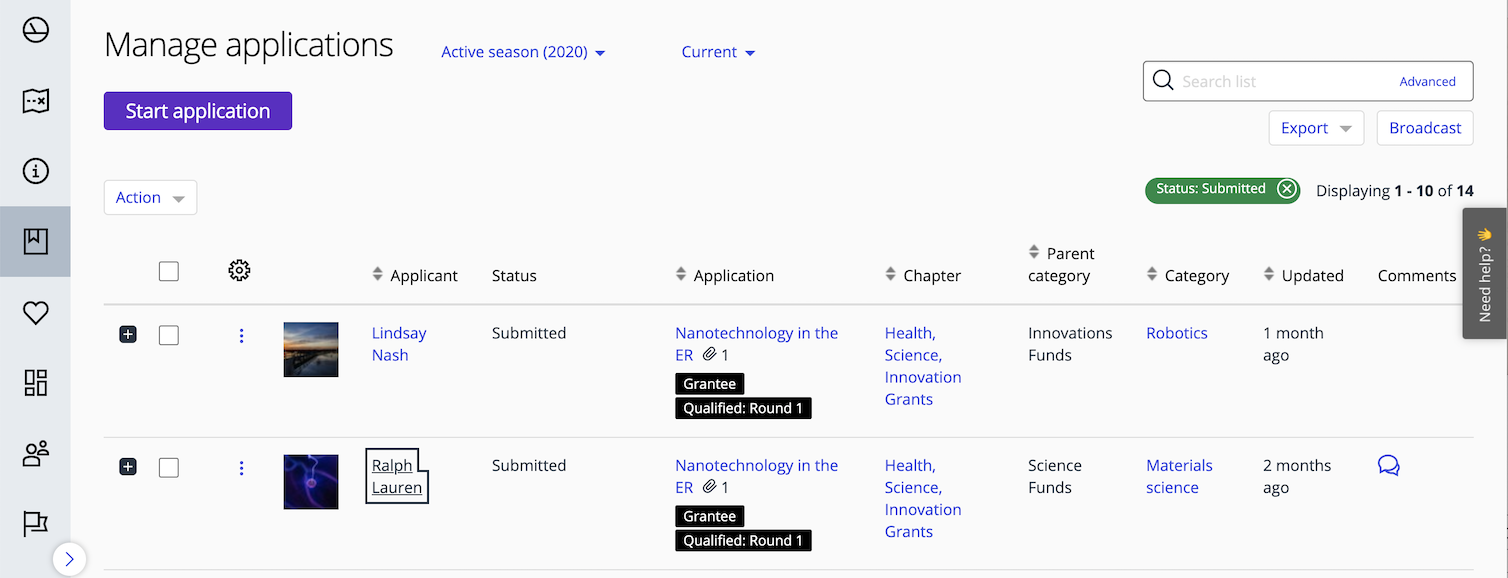This screenshot has height=578, width=1508.
Task: Open the Active season (2020) dropdown
Action: (x=523, y=52)
